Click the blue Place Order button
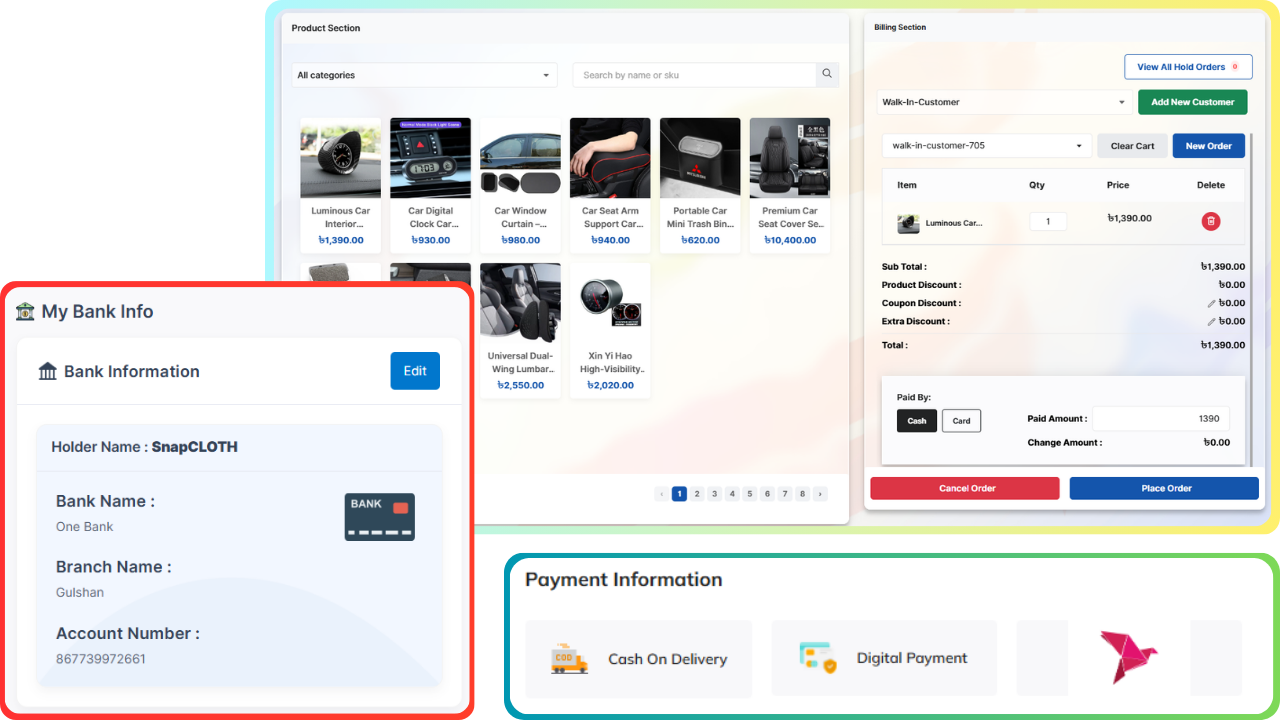The width and height of the screenshot is (1280, 720). (x=1164, y=488)
